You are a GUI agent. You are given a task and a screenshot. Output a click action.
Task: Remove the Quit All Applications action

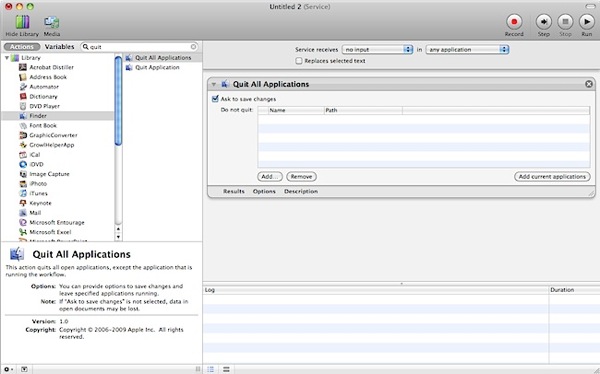tap(589, 84)
